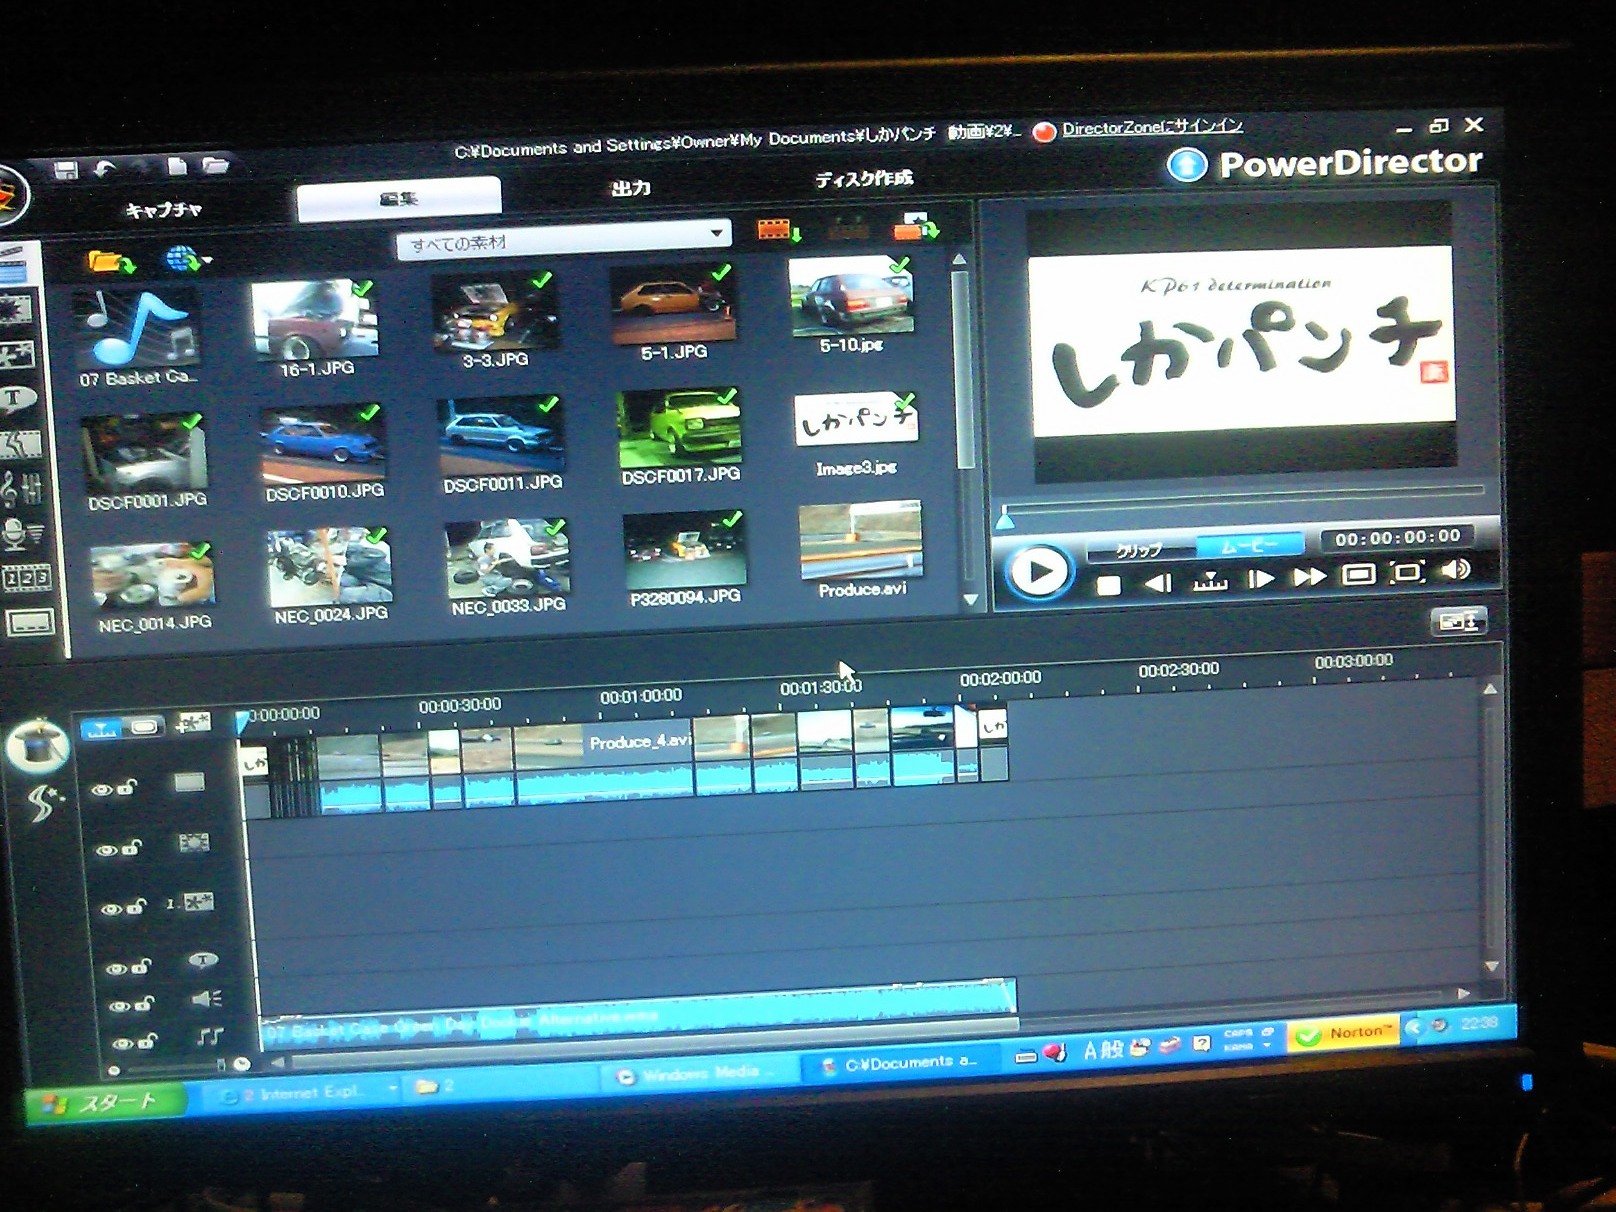This screenshot has width=1616, height=1212.
Task: Toggle the lock on the video track
Action: click(127, 787)
